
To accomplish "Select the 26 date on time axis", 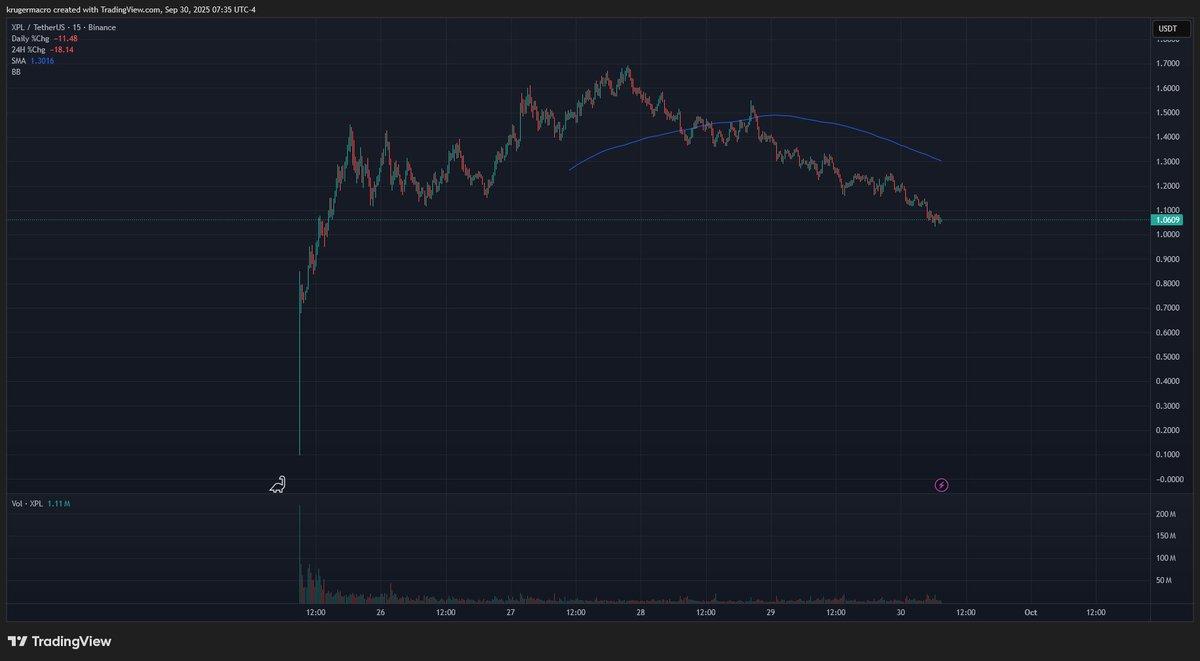I will tap(381, 612).
